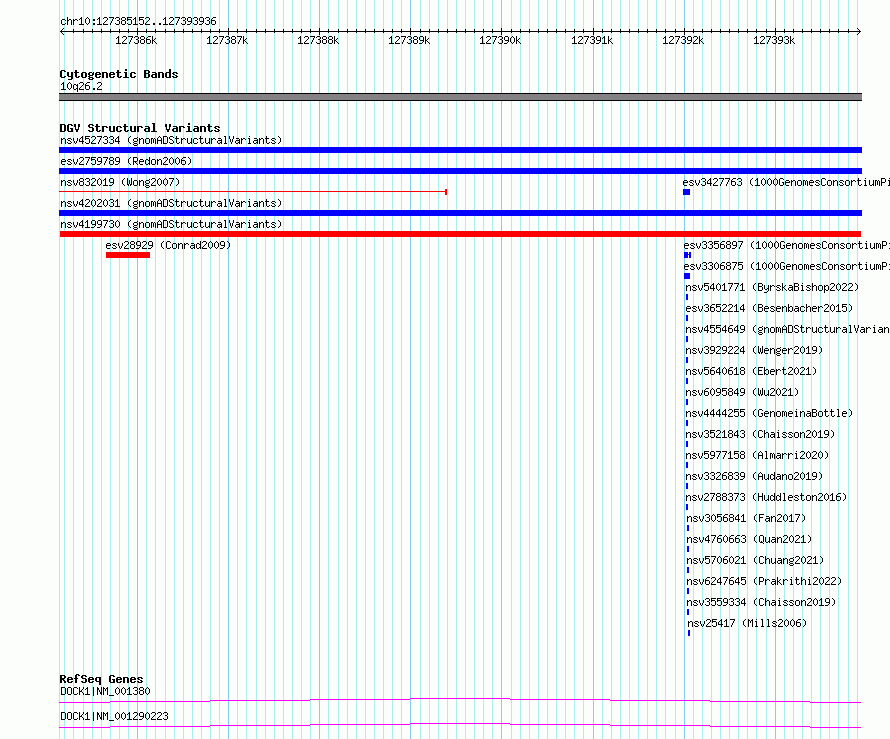The image size is (890, 739).
Task: Open esv3306875 1000GenomesConsortium label
Action: click(787, 266)
